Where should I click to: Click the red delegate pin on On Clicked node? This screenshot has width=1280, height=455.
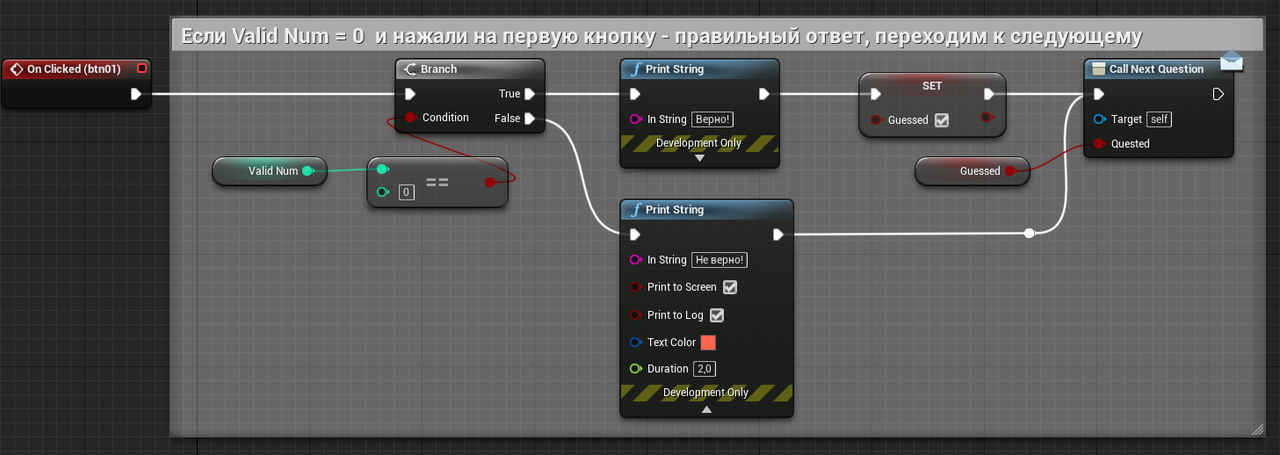141,68
